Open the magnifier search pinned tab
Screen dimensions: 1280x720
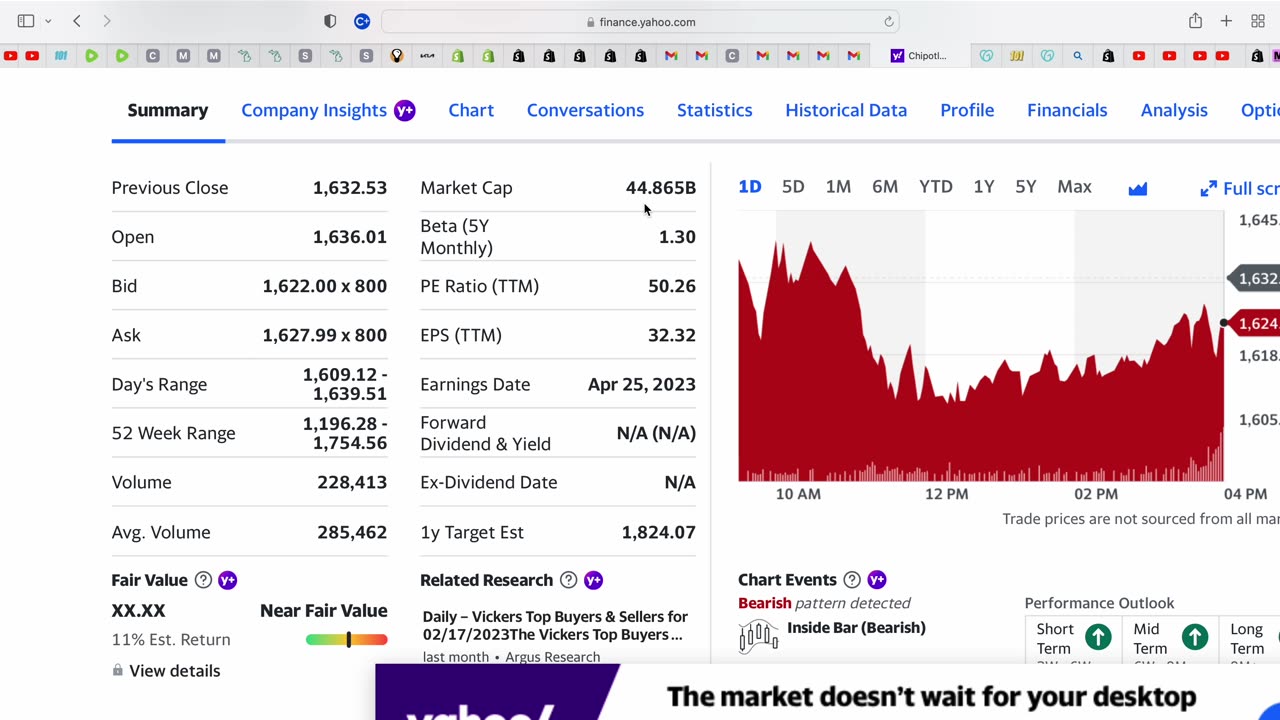coord(1078,56)
